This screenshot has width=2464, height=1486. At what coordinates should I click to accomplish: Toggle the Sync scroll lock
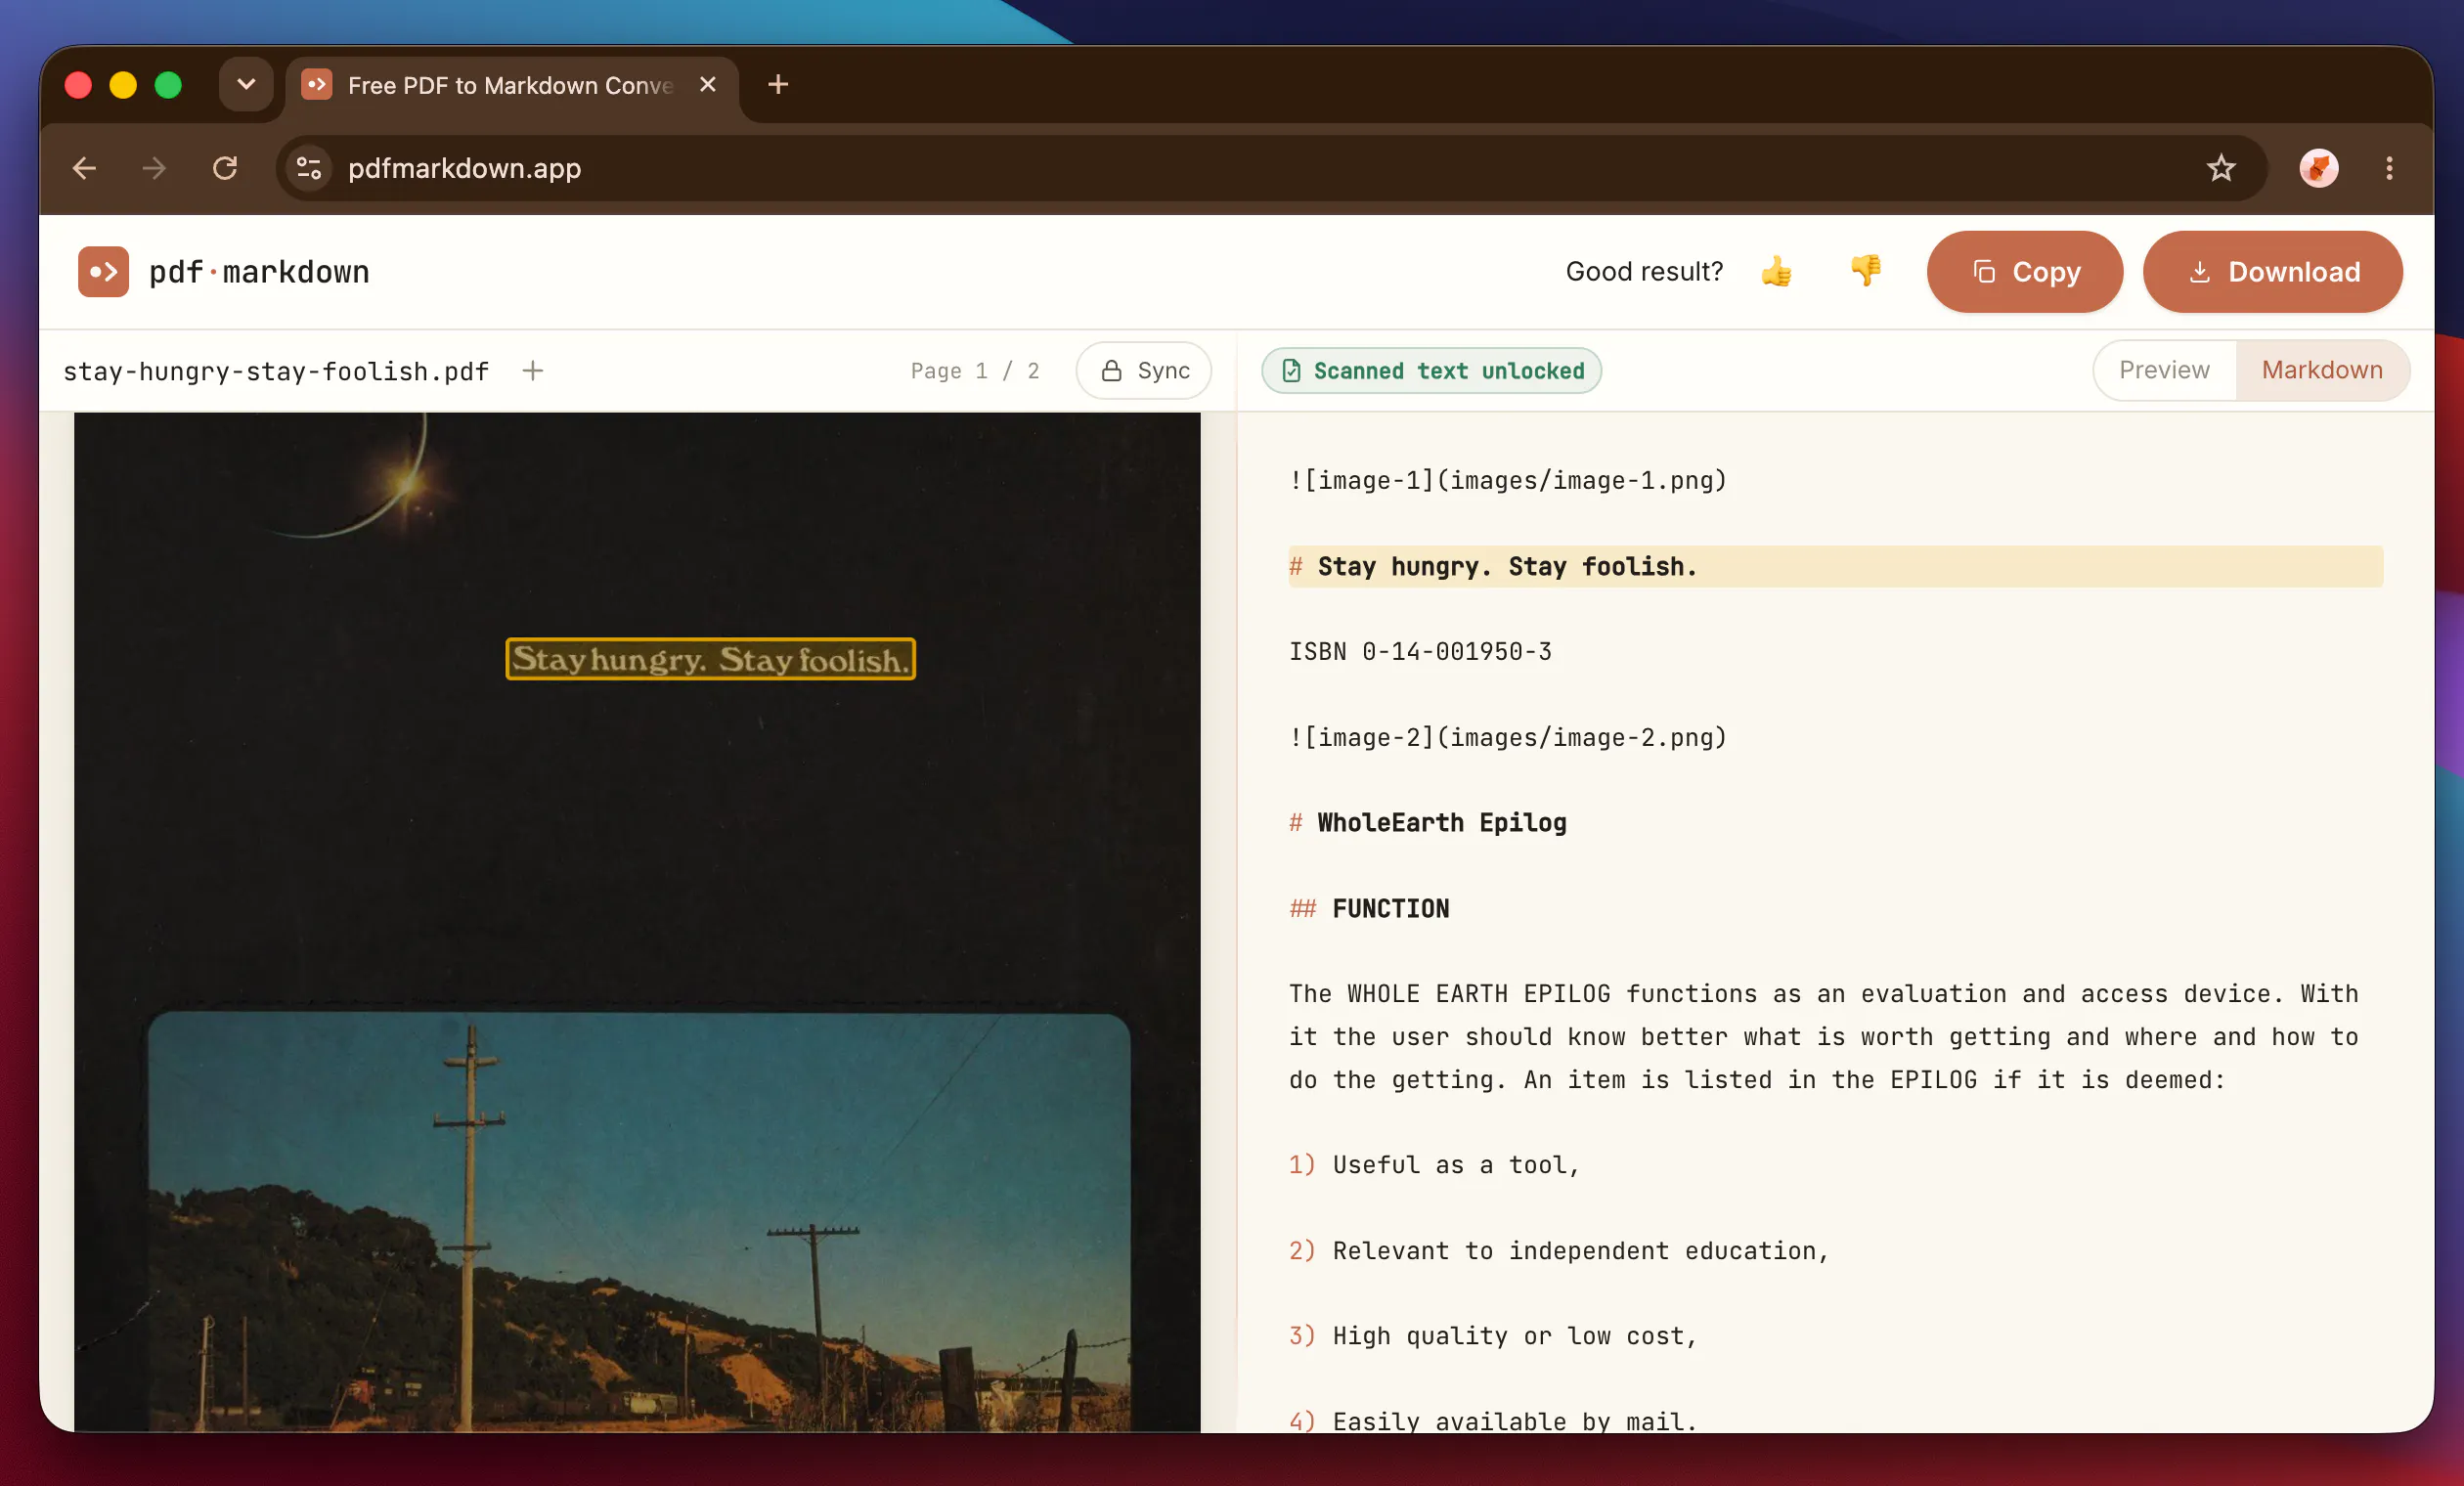point(1144,371)
